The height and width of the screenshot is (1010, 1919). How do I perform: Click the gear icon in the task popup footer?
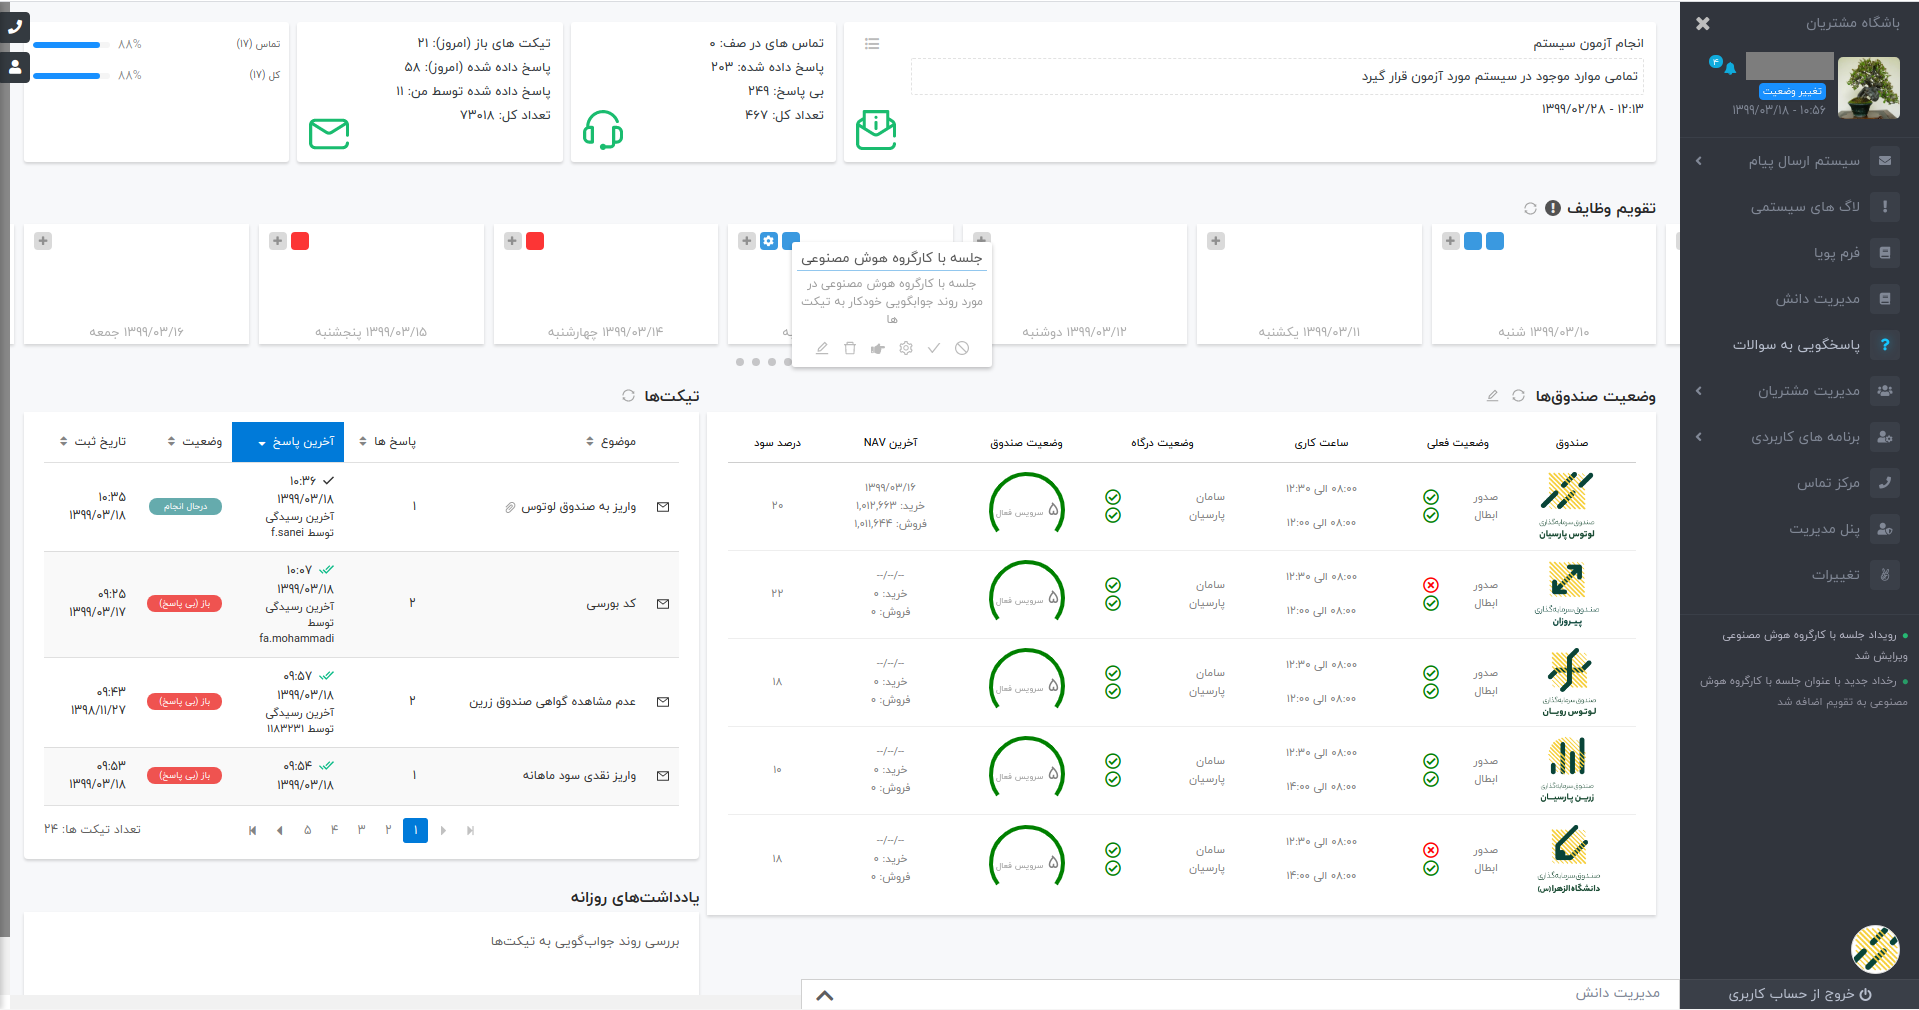click(906, 348)
